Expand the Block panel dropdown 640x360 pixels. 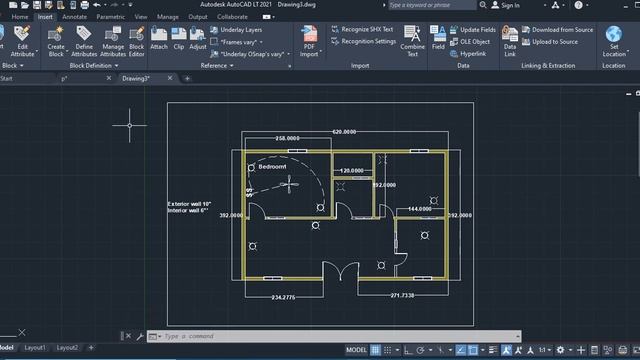(x=13, y=65)
